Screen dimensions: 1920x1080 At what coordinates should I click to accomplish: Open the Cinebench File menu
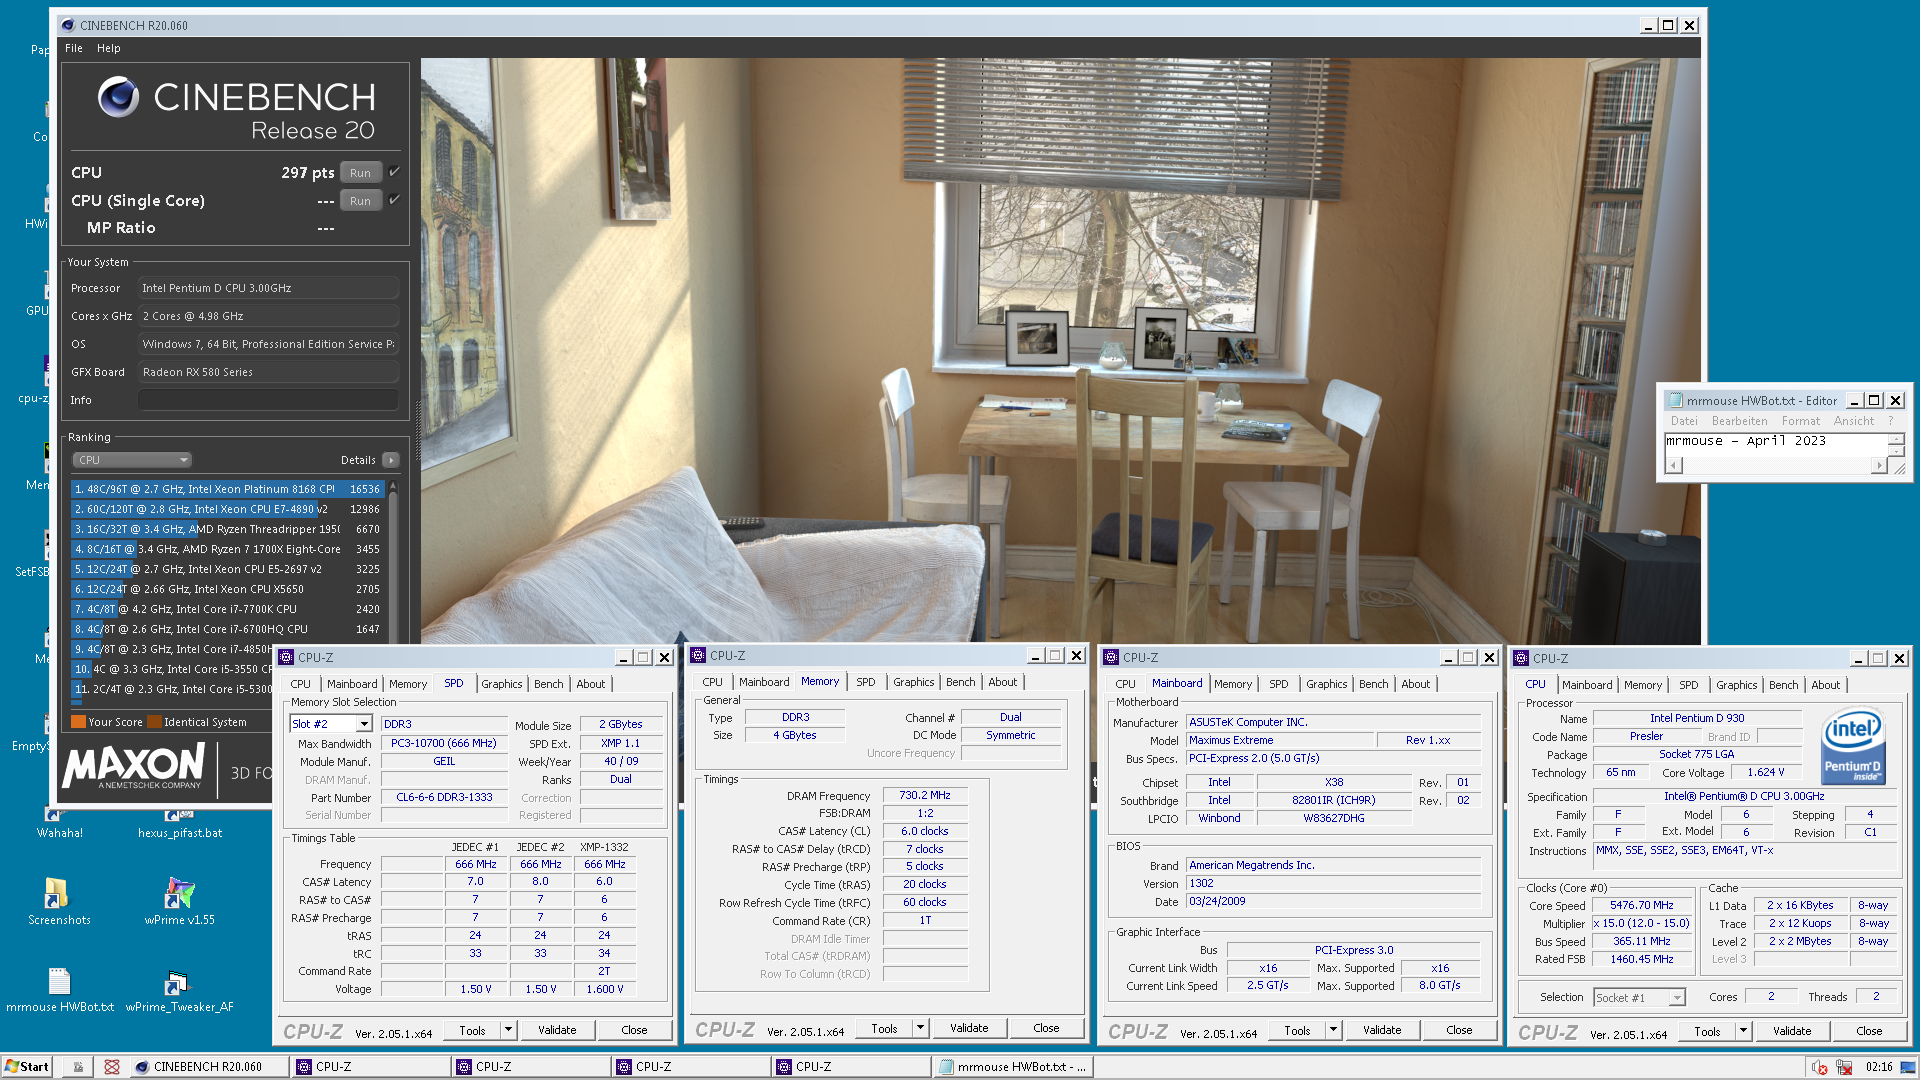[x=74, y=48]
